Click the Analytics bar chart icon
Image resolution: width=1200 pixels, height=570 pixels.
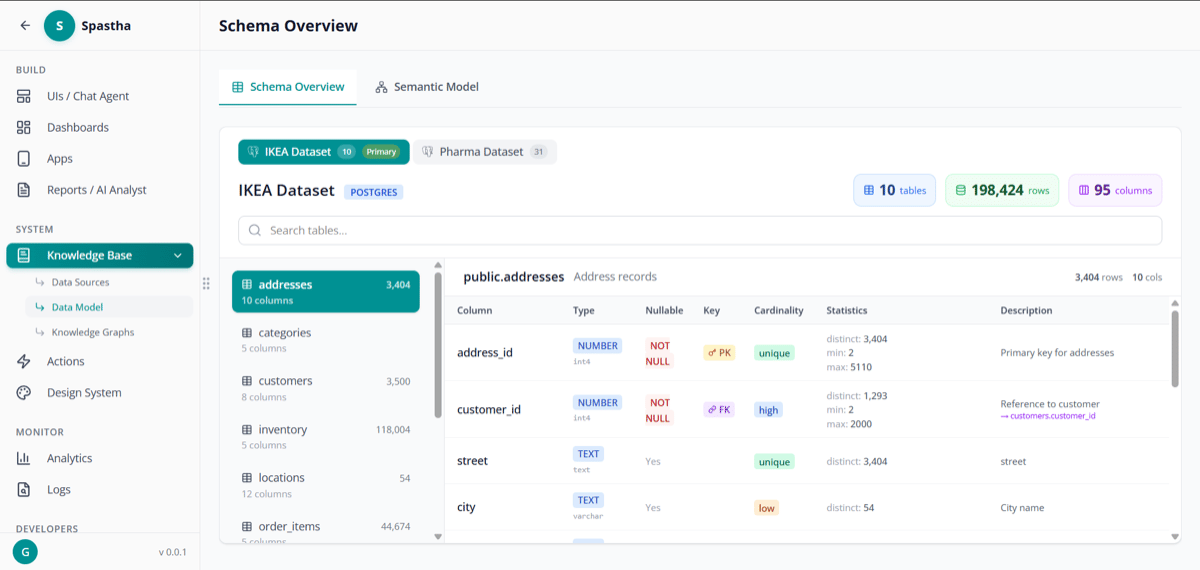coord(24,458)
